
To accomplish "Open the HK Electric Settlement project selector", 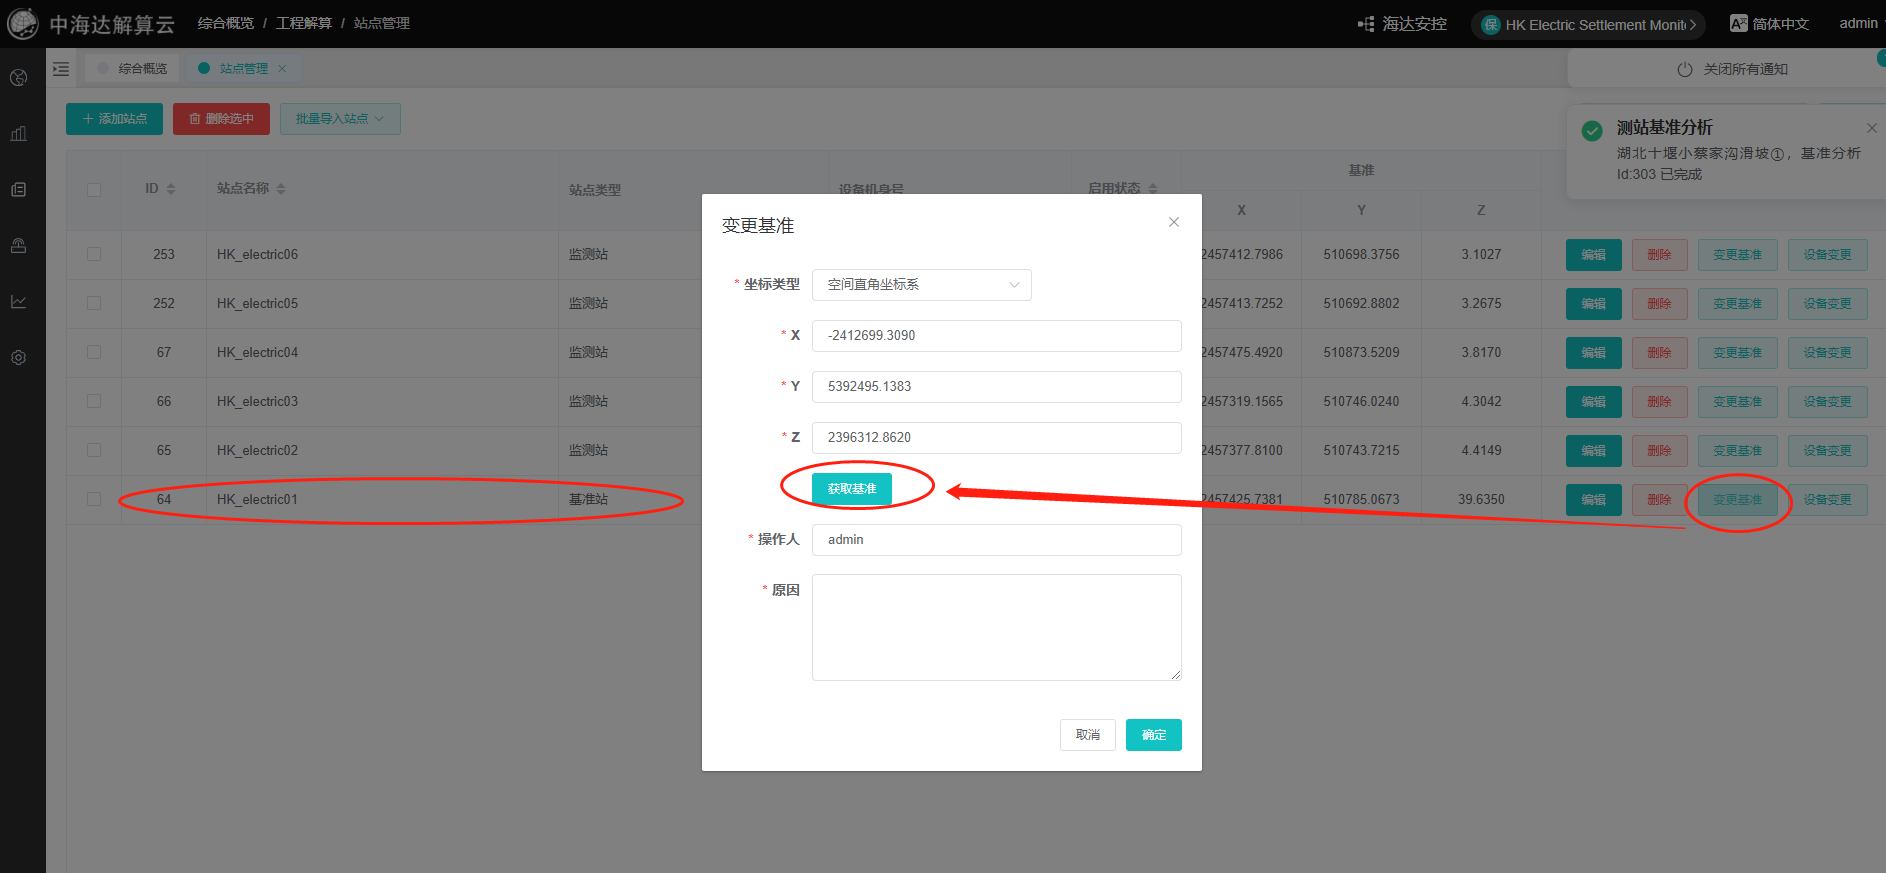I will pyautogui.click(x=1586, y=25).
